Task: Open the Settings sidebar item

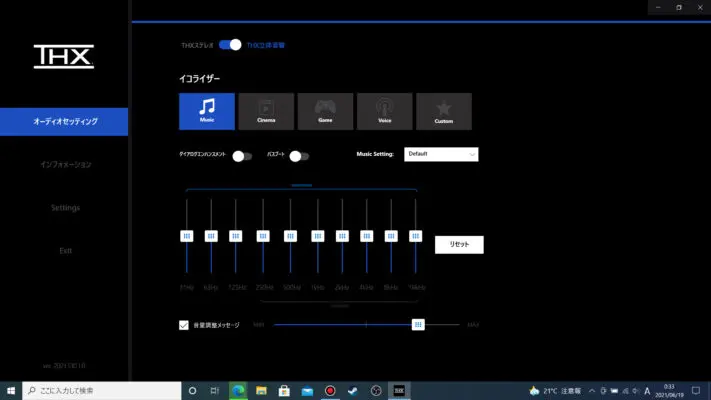Action: 65,208
